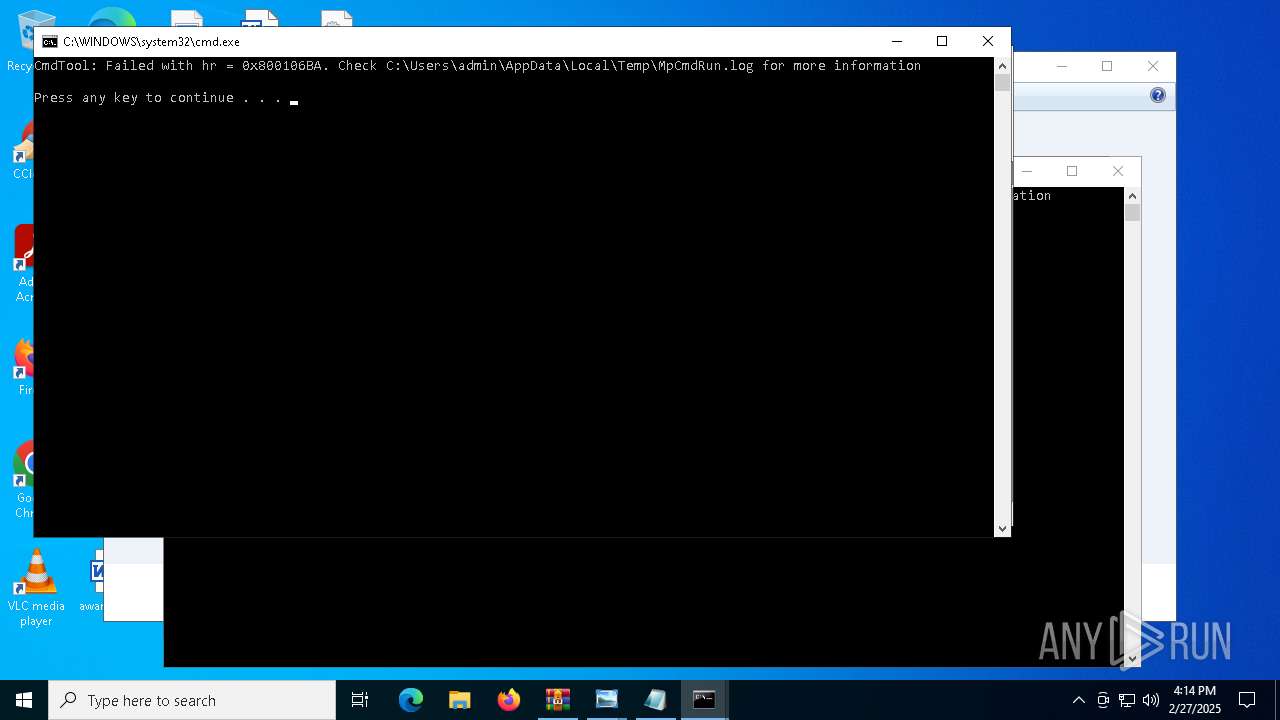Open the clock showing 4:14 PM
1280x720 pixels.
[1195, 700]
